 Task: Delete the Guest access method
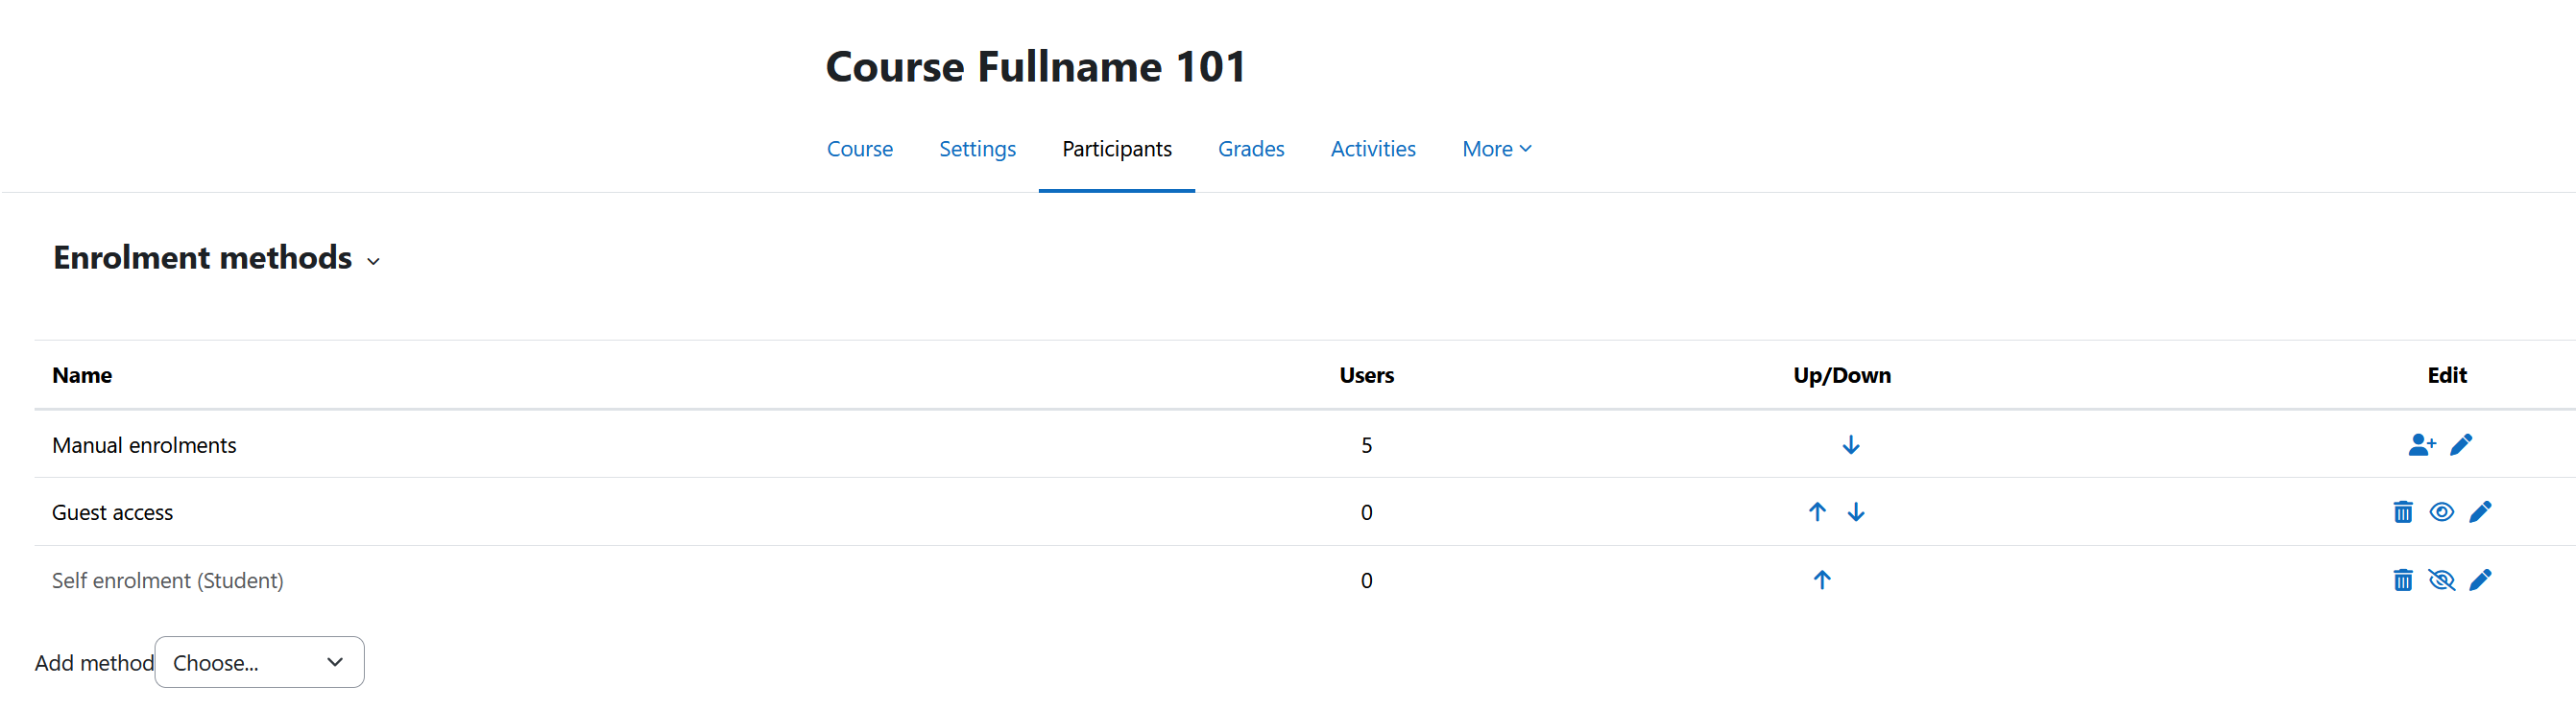2403,512
